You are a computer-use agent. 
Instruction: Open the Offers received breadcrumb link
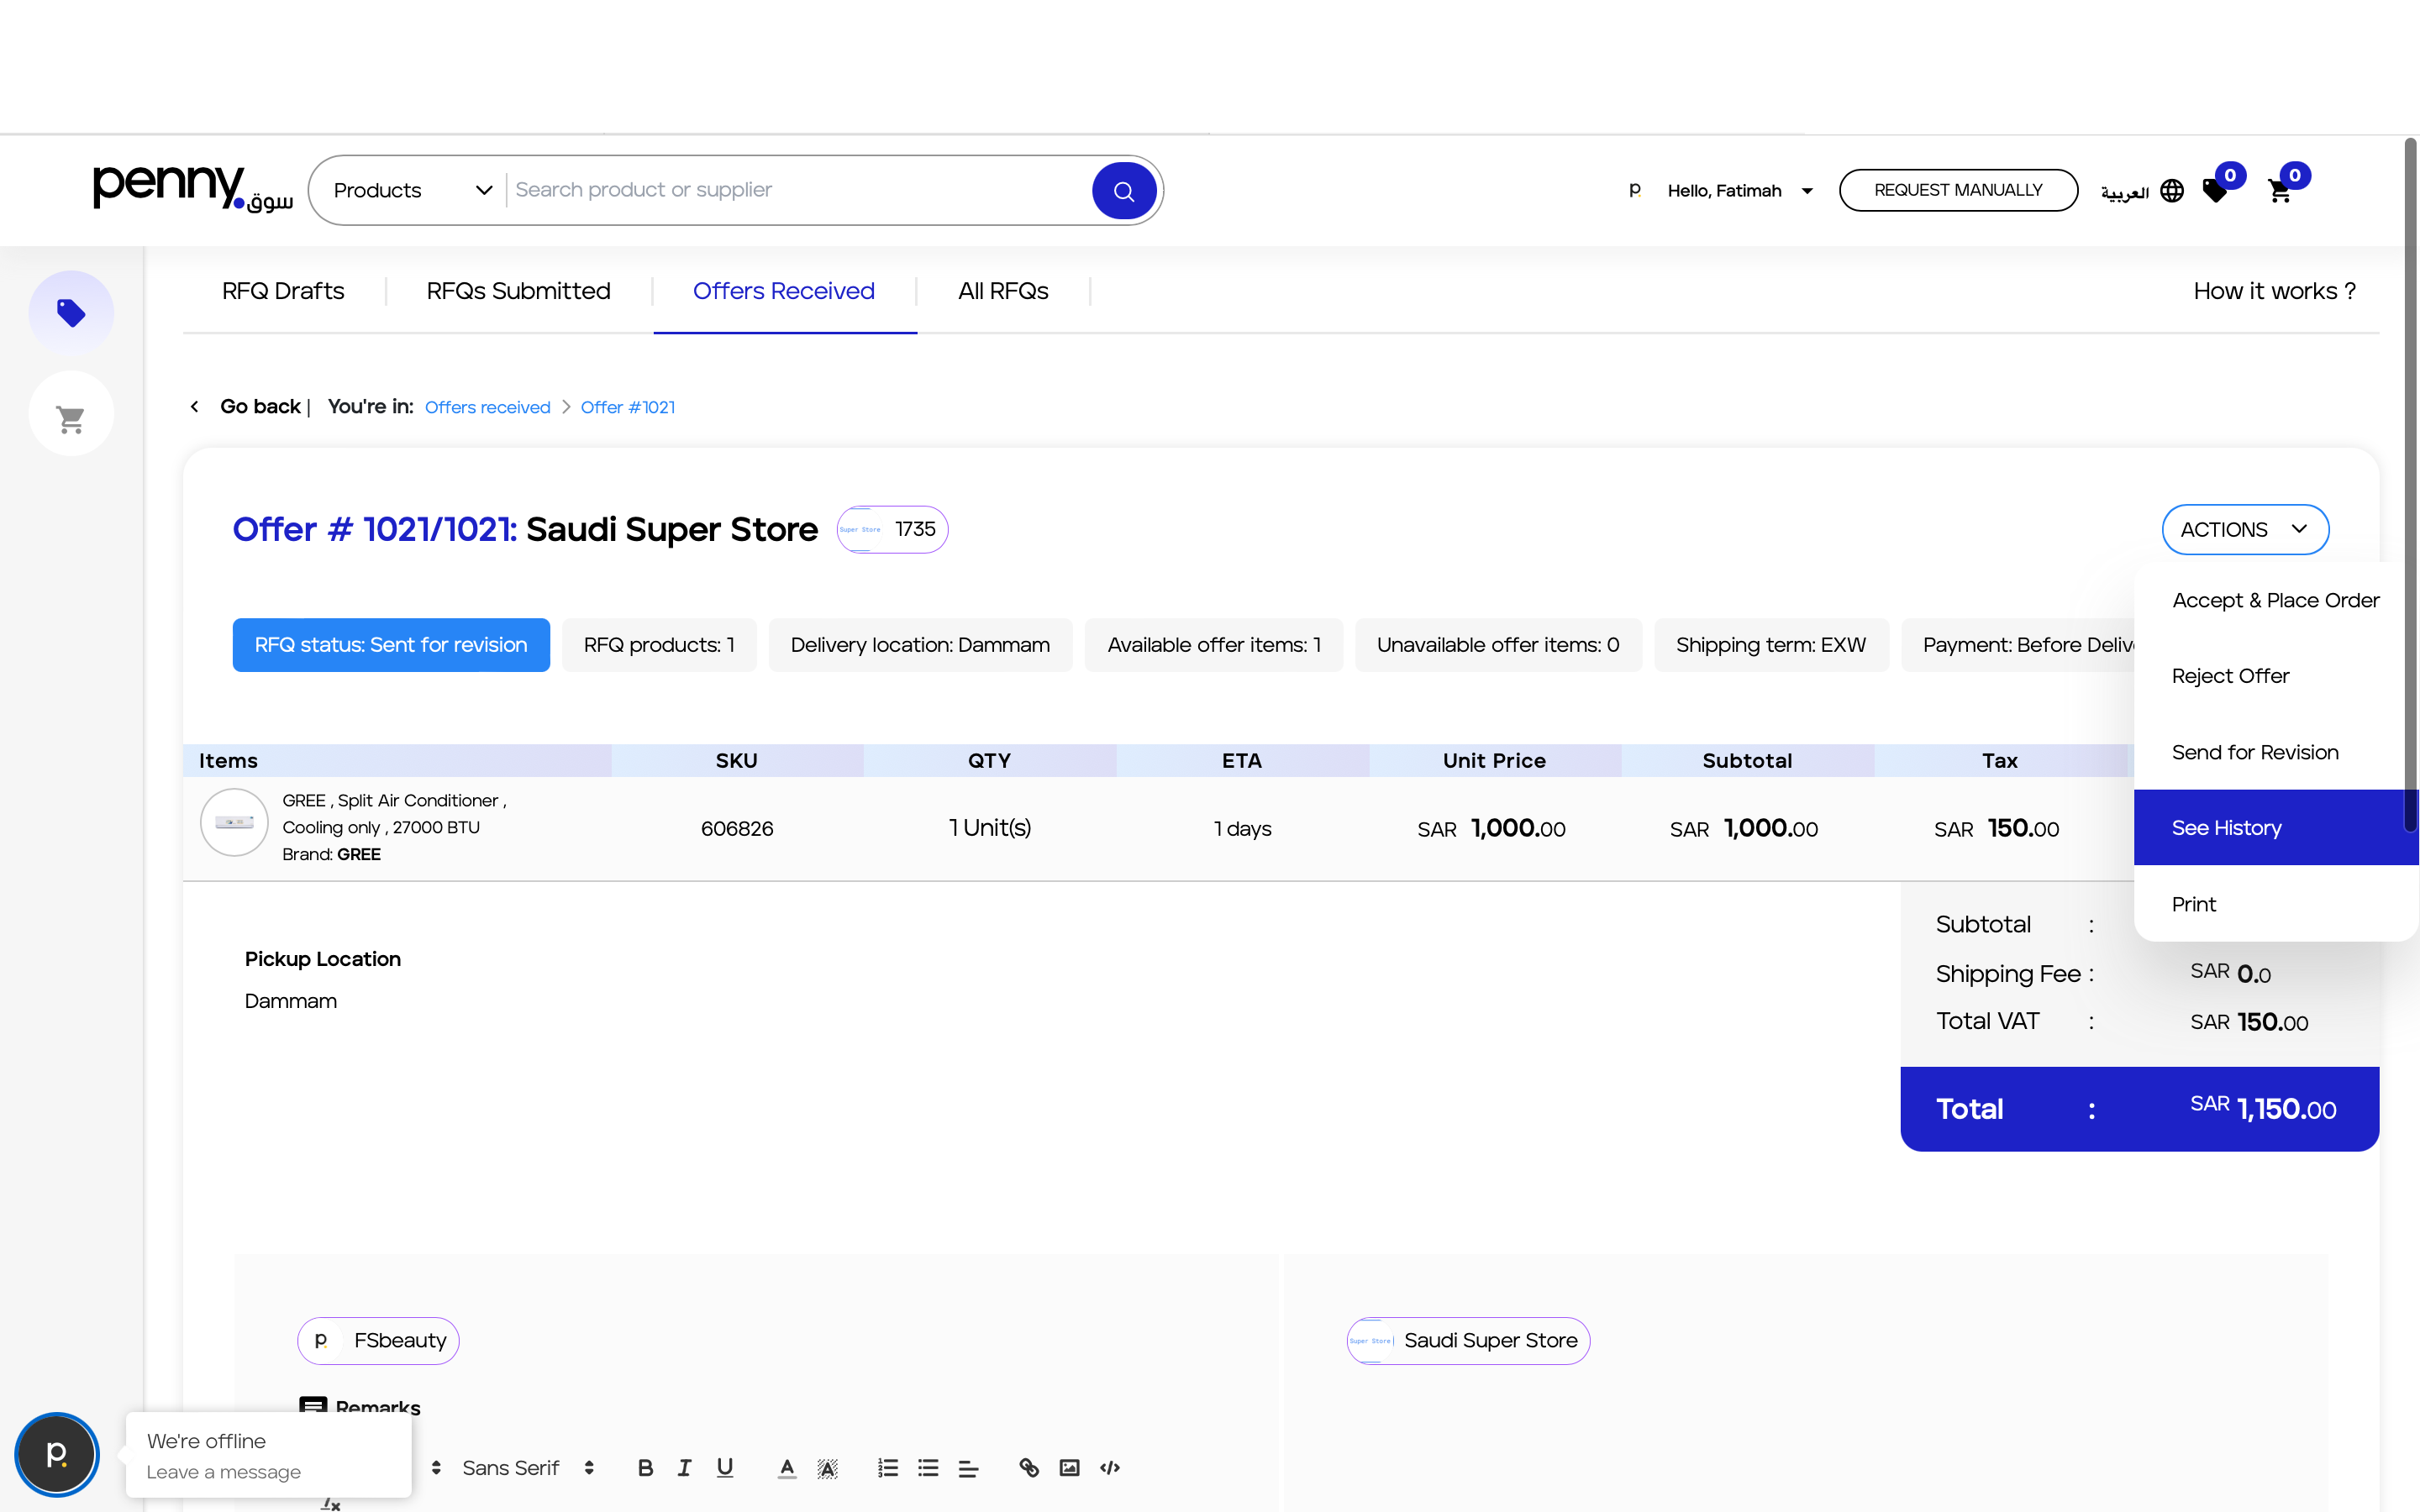[x=487, y=407]
